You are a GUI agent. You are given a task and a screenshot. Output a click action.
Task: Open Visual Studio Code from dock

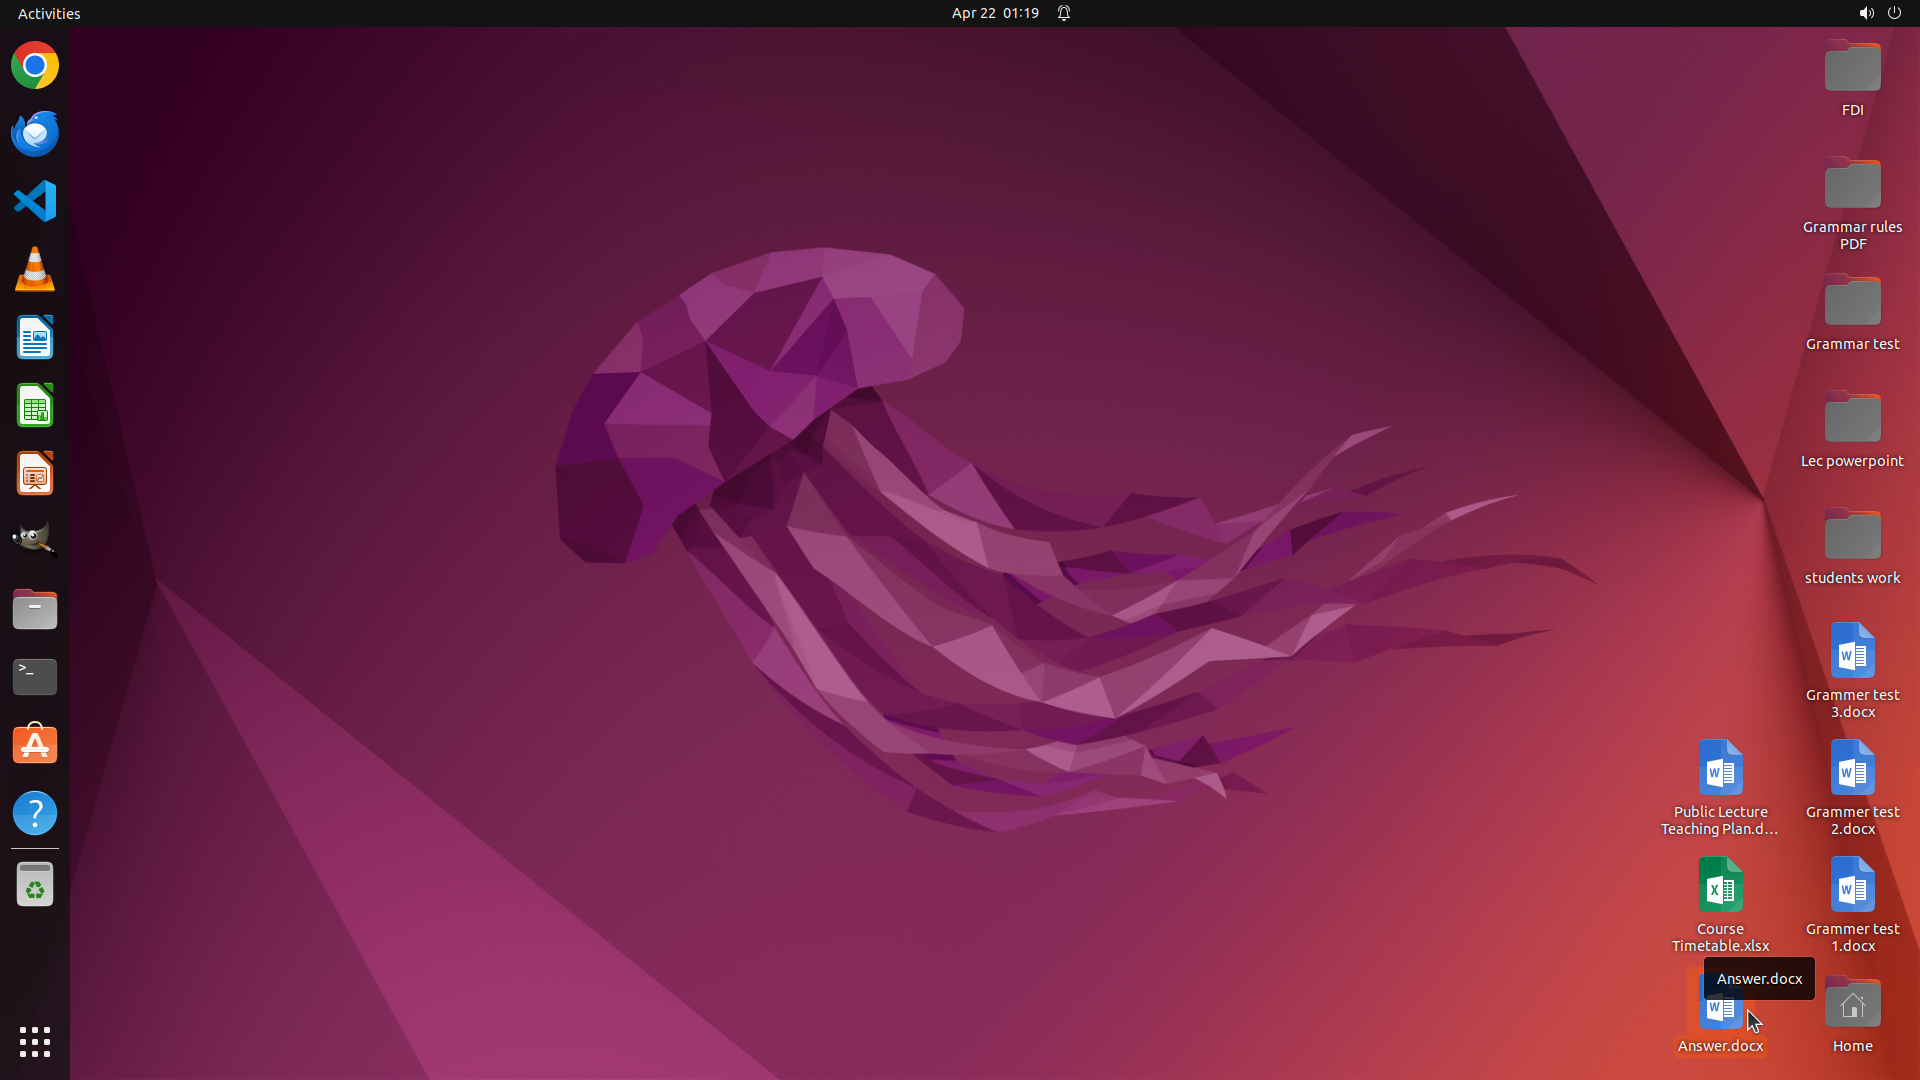[35, 201]
